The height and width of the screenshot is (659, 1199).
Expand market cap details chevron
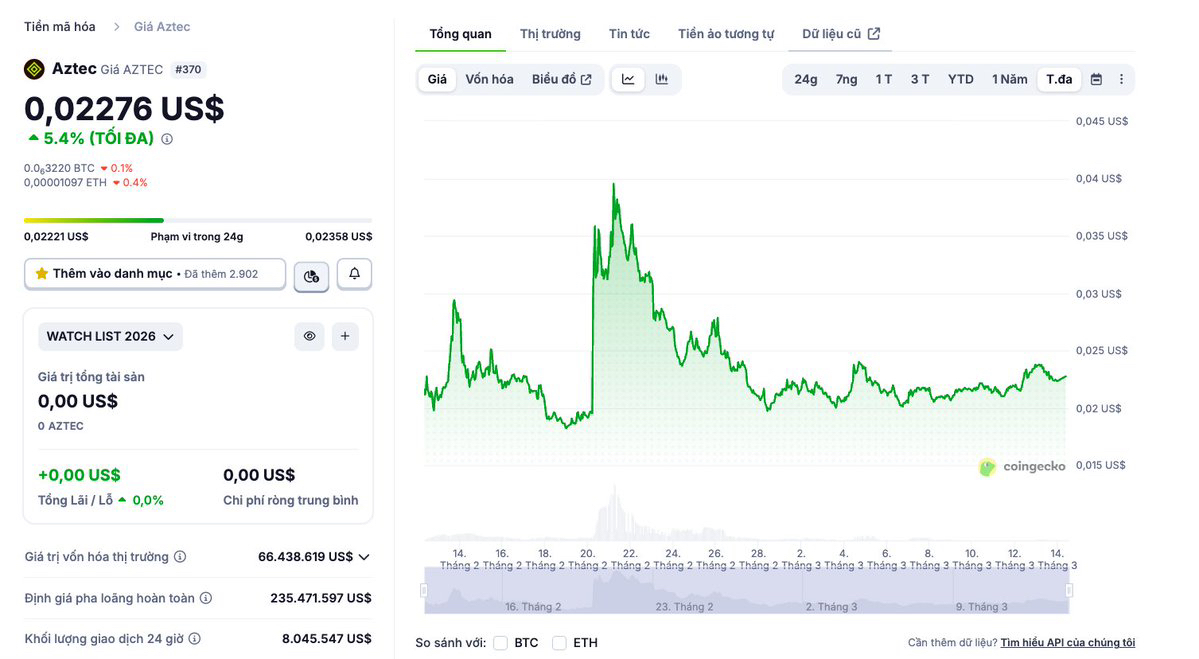coord(364,557)
